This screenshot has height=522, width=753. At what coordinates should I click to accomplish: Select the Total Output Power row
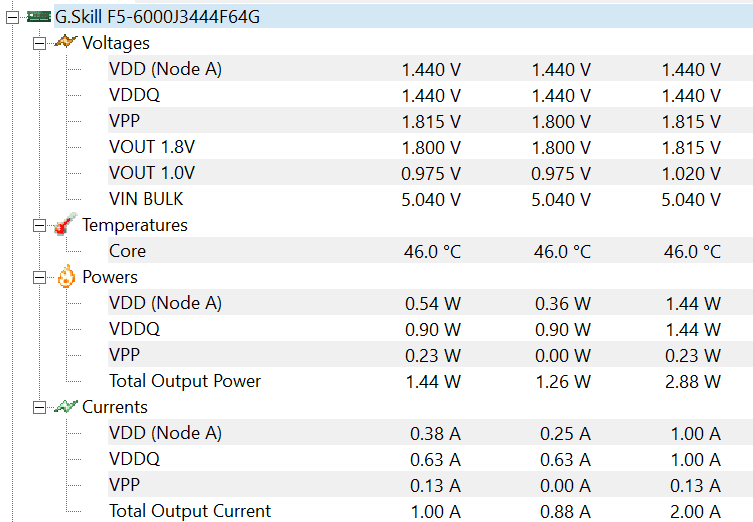coord(430,381)
